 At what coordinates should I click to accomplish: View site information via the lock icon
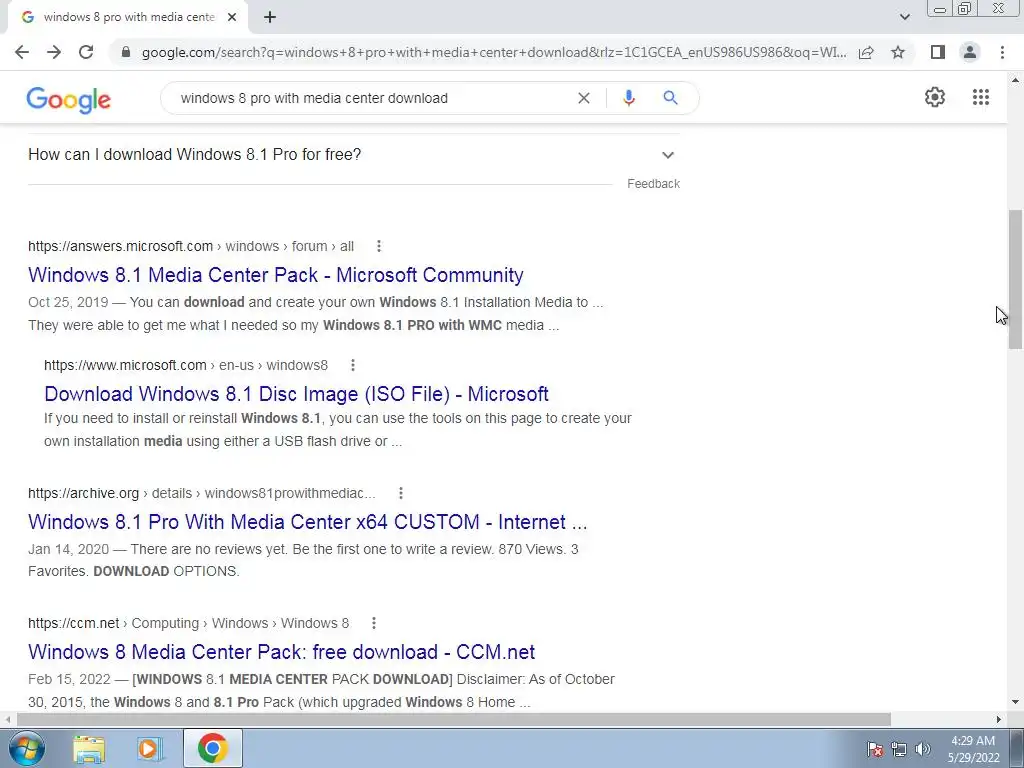126,52
